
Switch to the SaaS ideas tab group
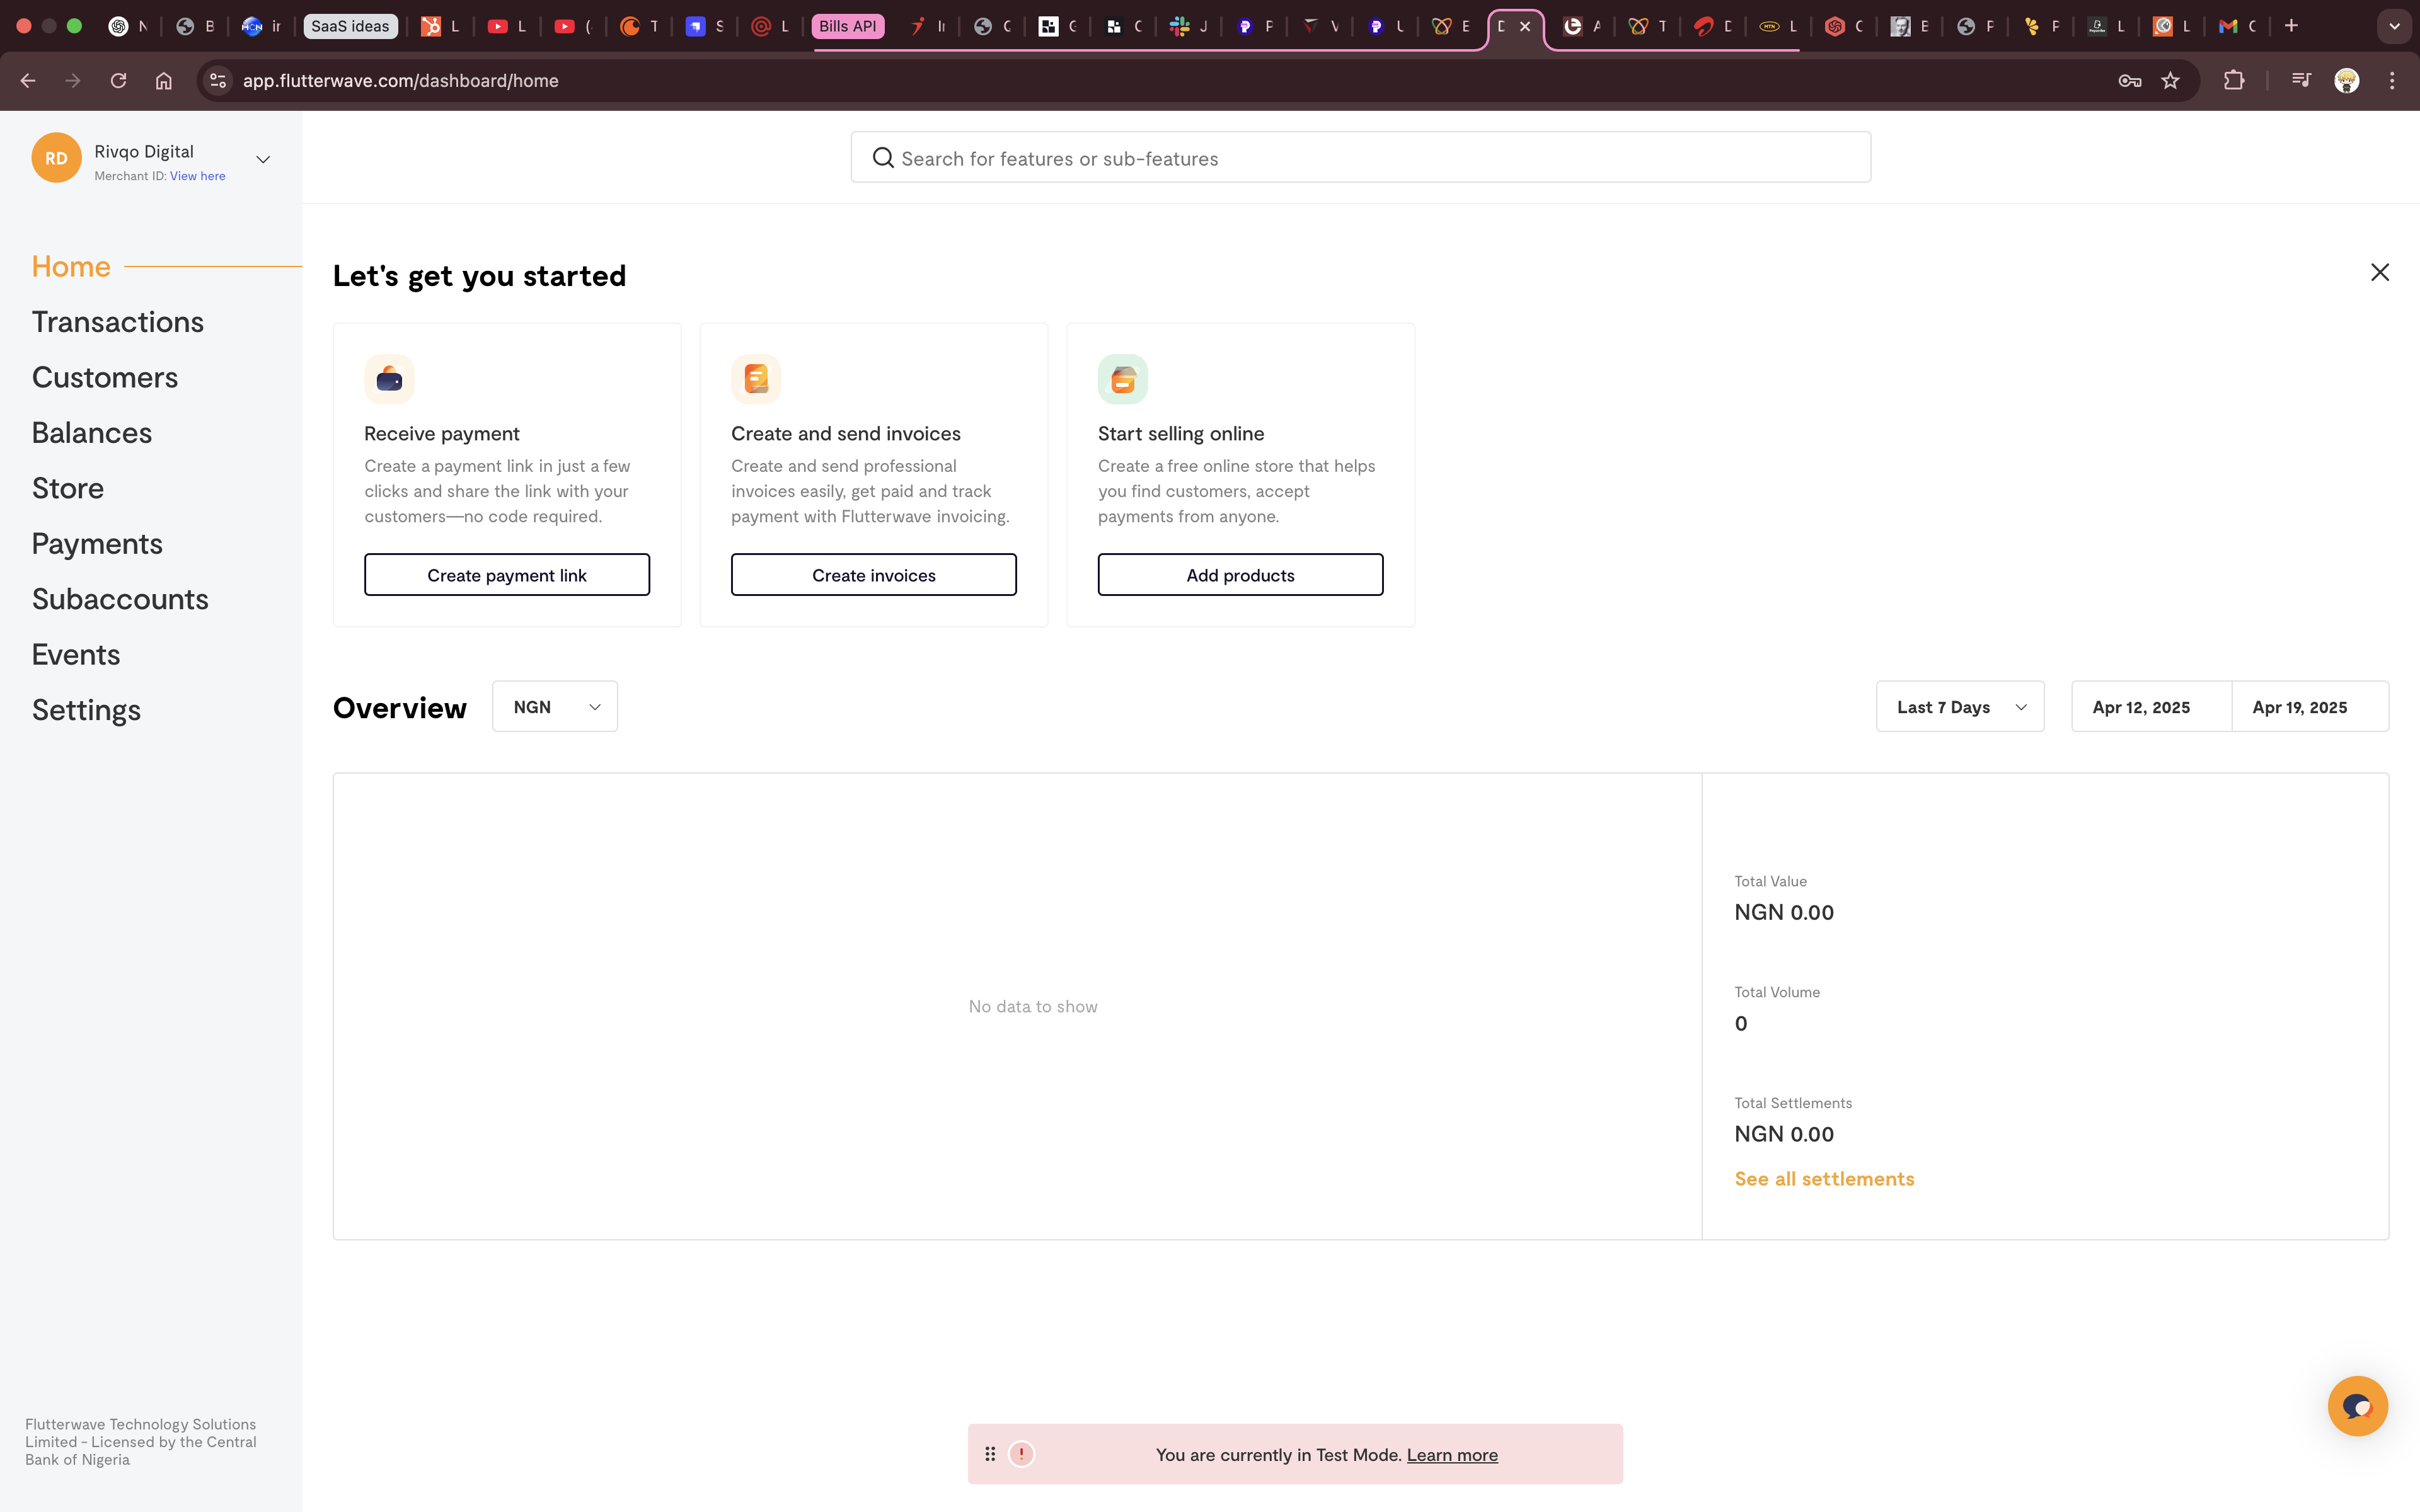[350, 26]
